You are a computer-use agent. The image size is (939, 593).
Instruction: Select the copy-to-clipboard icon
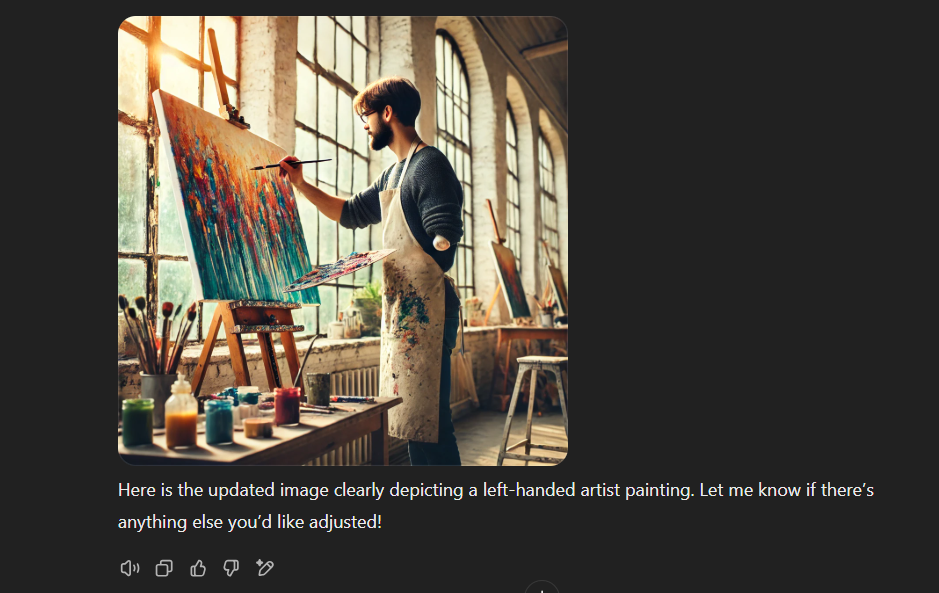164,568
